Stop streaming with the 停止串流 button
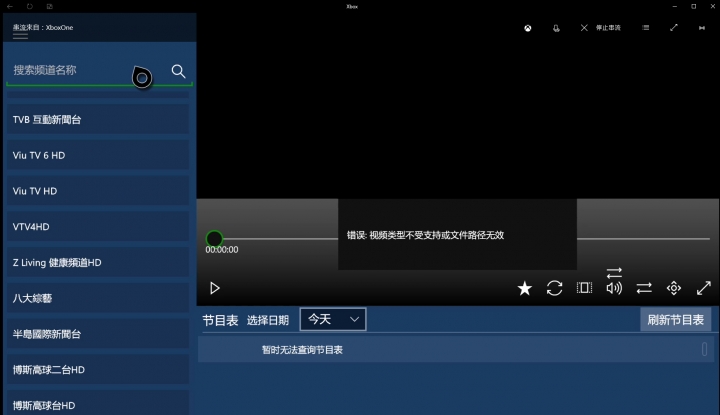Screen dimensions: 720x415 tap(600, 28)
